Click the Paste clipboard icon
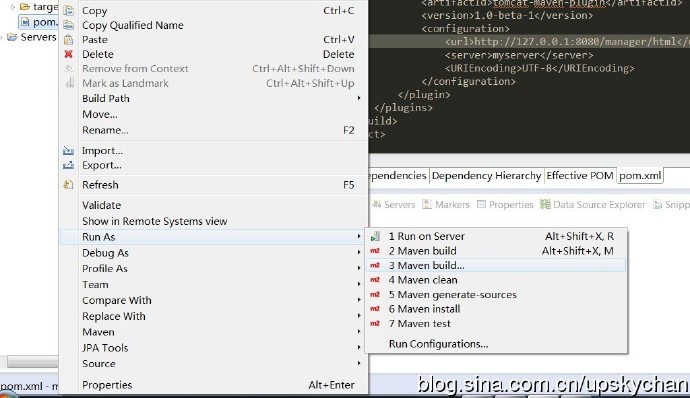This screenshot has width=690, height=398. point(68,40)
